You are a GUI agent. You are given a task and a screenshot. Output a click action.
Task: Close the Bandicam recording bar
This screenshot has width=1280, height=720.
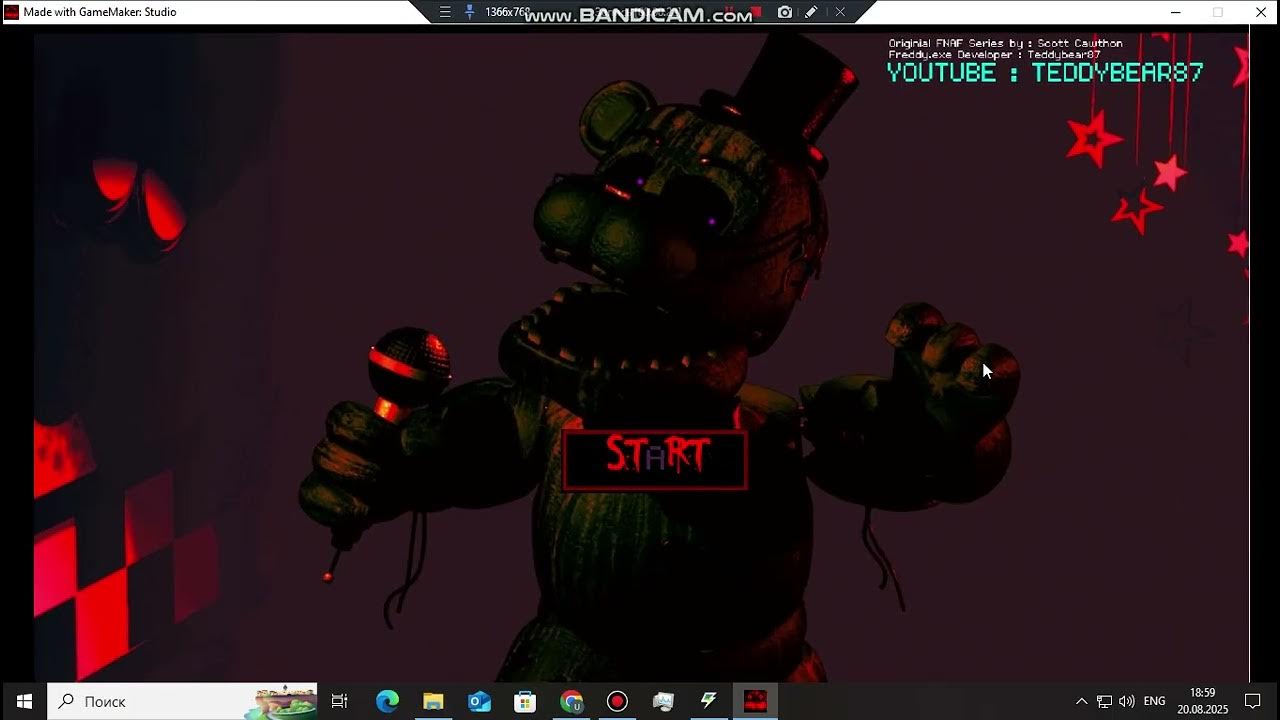click(840, 12)
